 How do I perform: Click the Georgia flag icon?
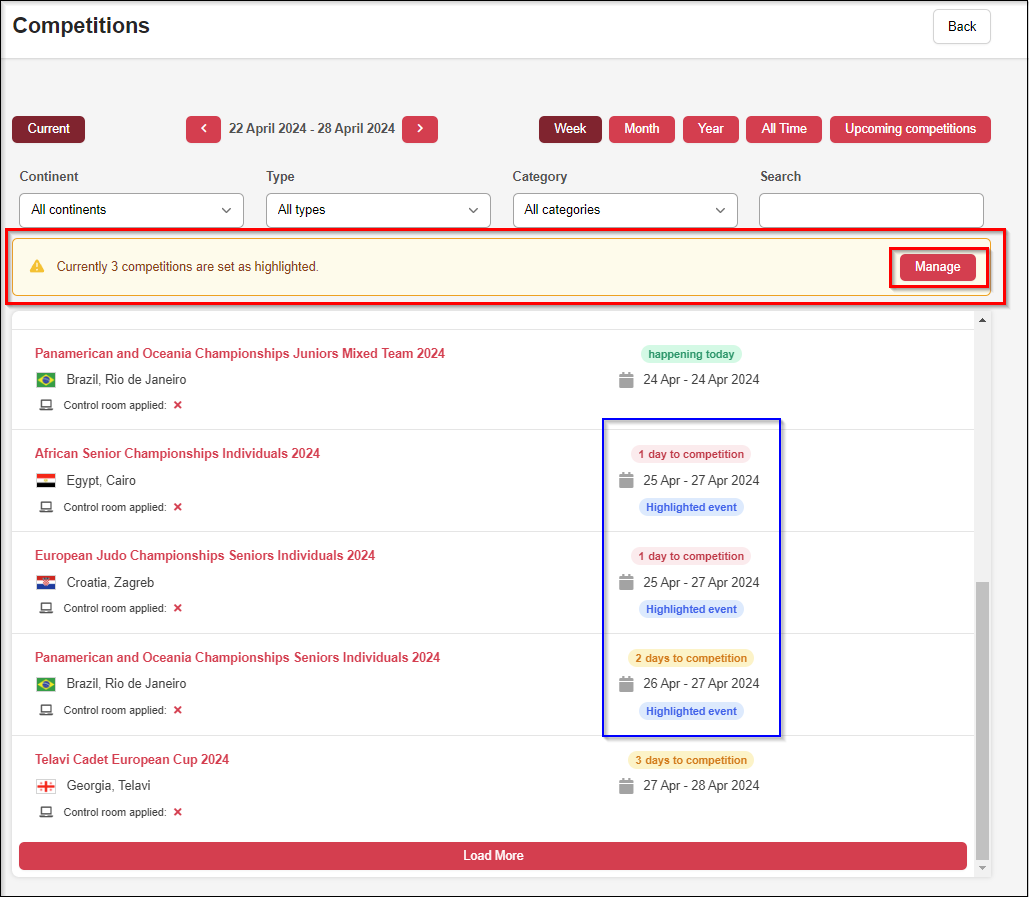[46, 786]
